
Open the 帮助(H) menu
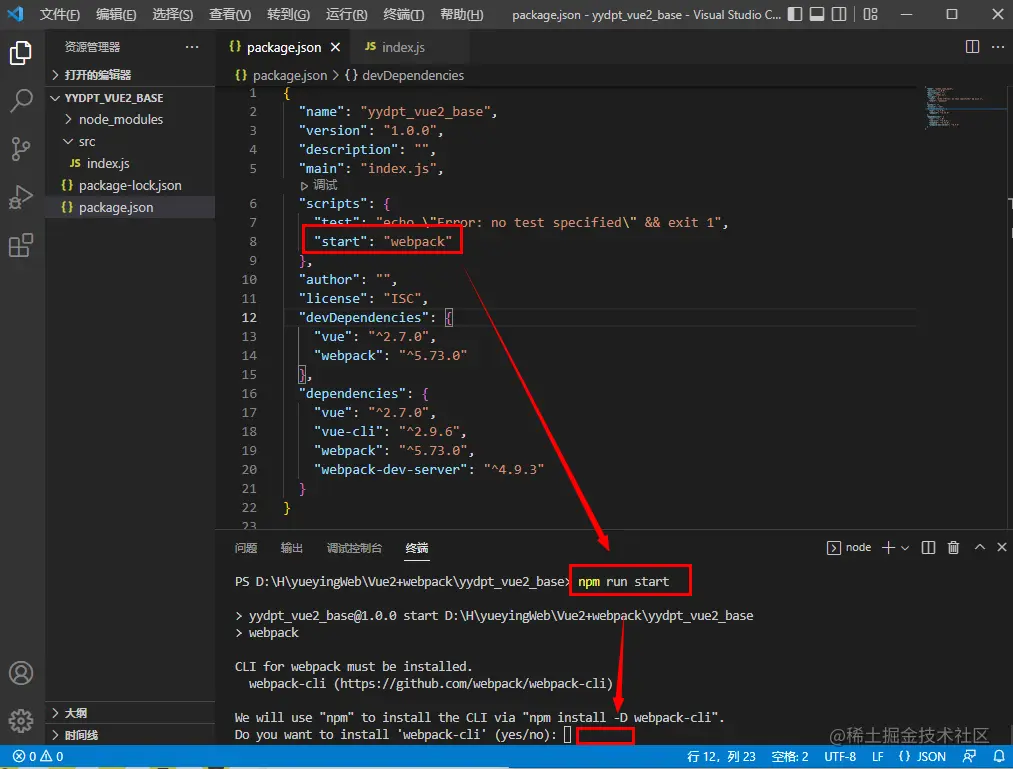(461, 14)
